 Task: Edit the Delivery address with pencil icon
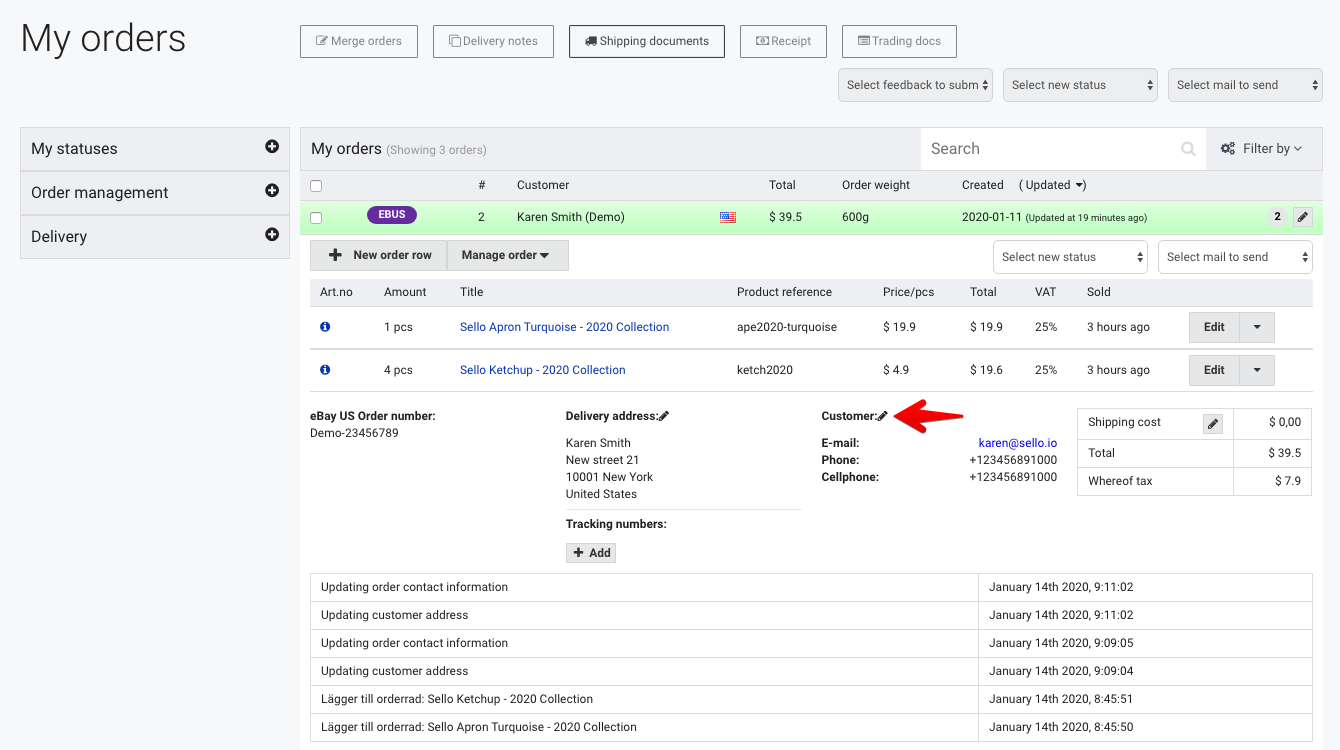coord(664,416)
